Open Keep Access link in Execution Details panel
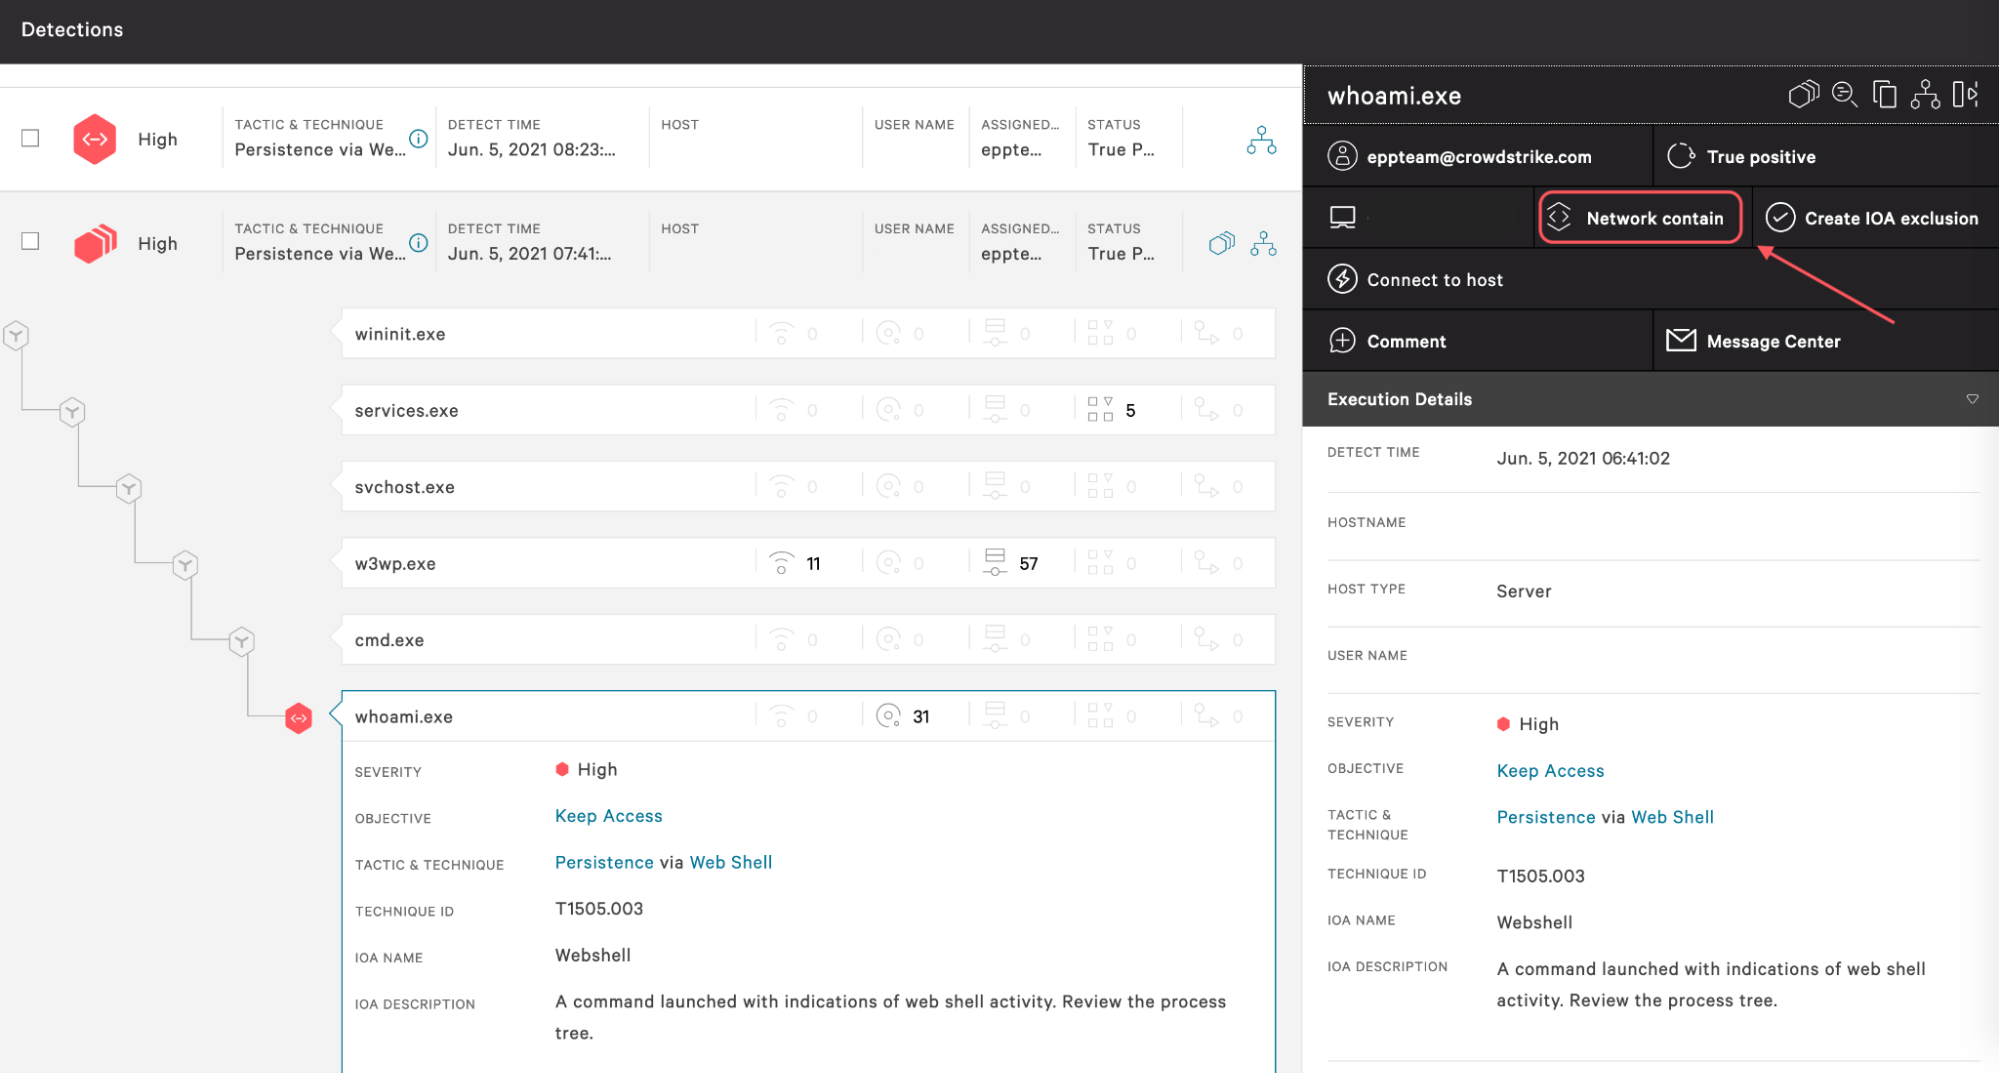 tap(1550, 770)
